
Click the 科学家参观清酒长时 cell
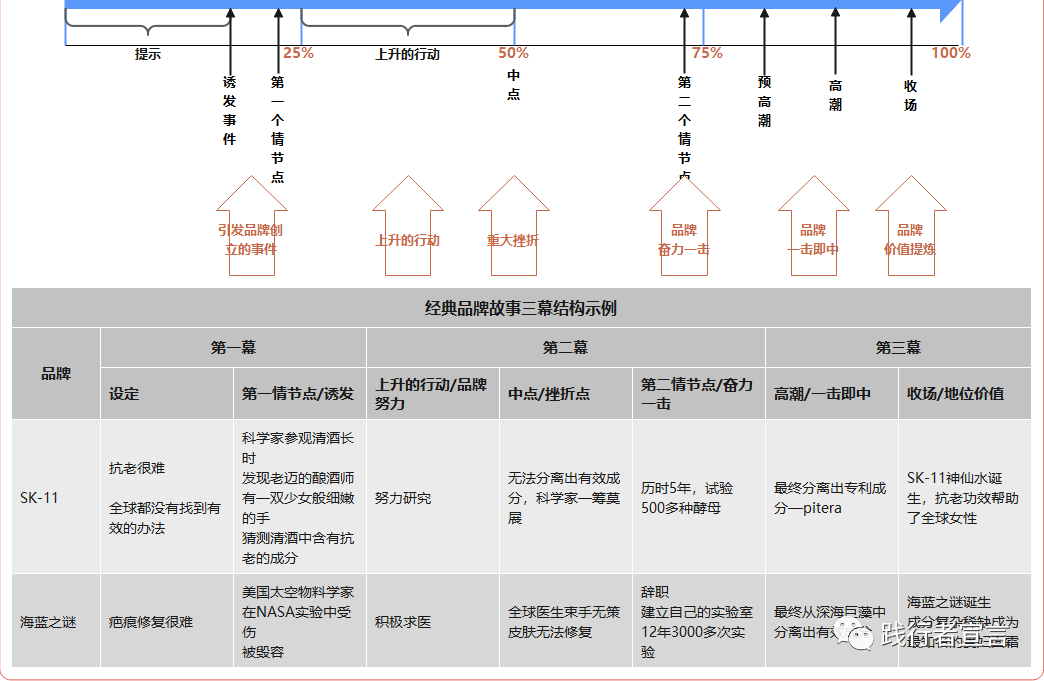click(x=300, y=497)
